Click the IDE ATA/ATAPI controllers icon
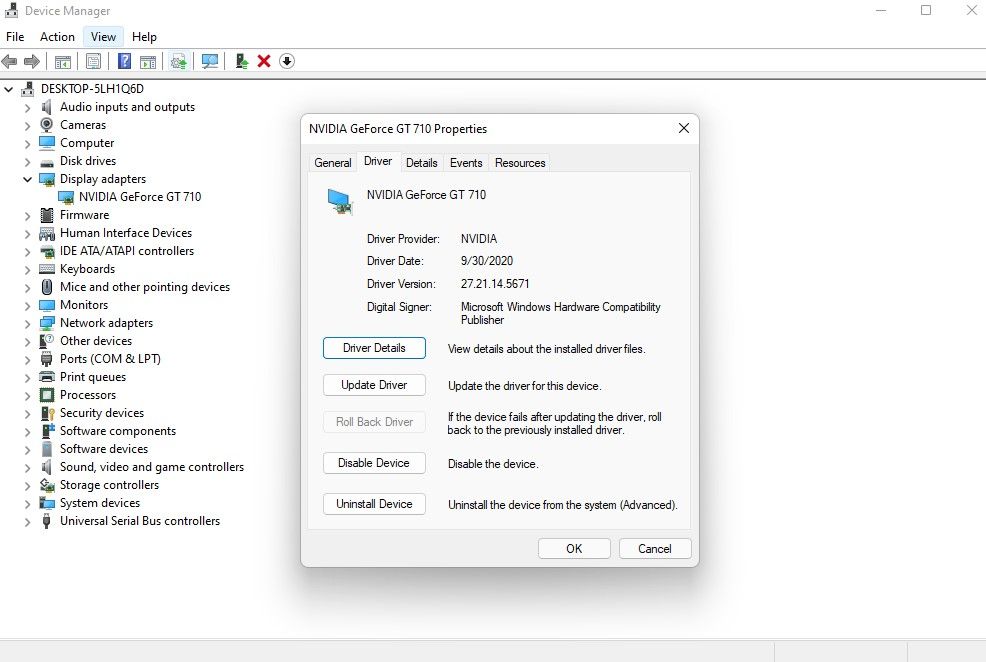The width and height of the screenshot is (986, 662). click(x=47, y=251)
